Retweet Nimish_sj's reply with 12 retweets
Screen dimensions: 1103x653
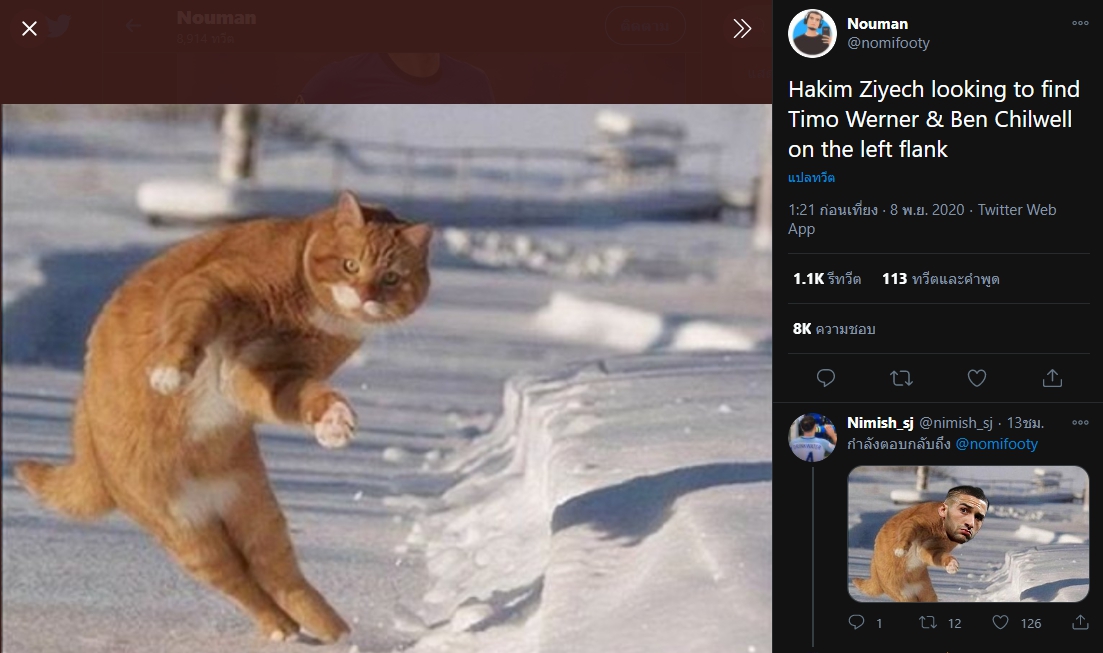(x=940, y=623)
